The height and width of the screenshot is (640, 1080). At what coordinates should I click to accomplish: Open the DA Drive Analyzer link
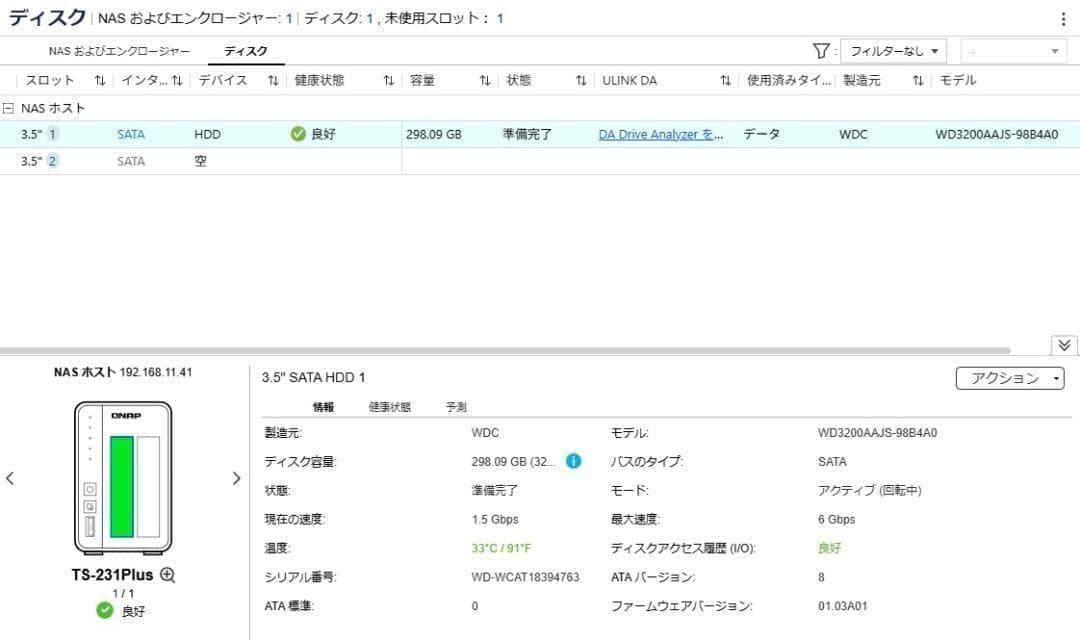click(x=661, y=133)
